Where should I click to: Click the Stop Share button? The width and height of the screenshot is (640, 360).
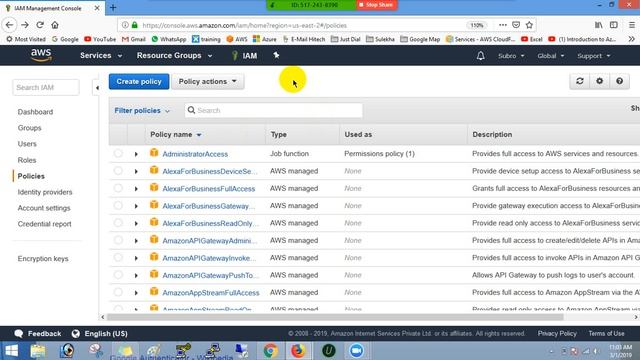pyautogui.click(x=376, y=5)
